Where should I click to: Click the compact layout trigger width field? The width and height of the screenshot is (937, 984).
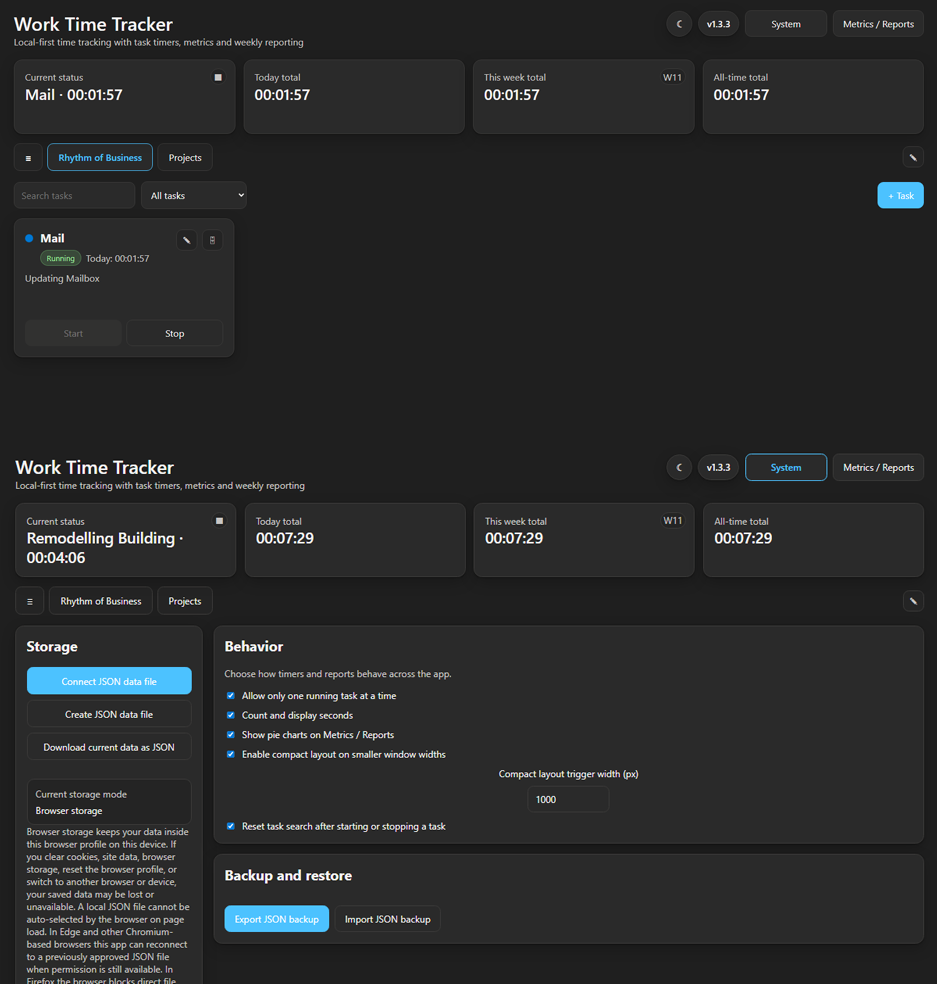click(568, 799)
